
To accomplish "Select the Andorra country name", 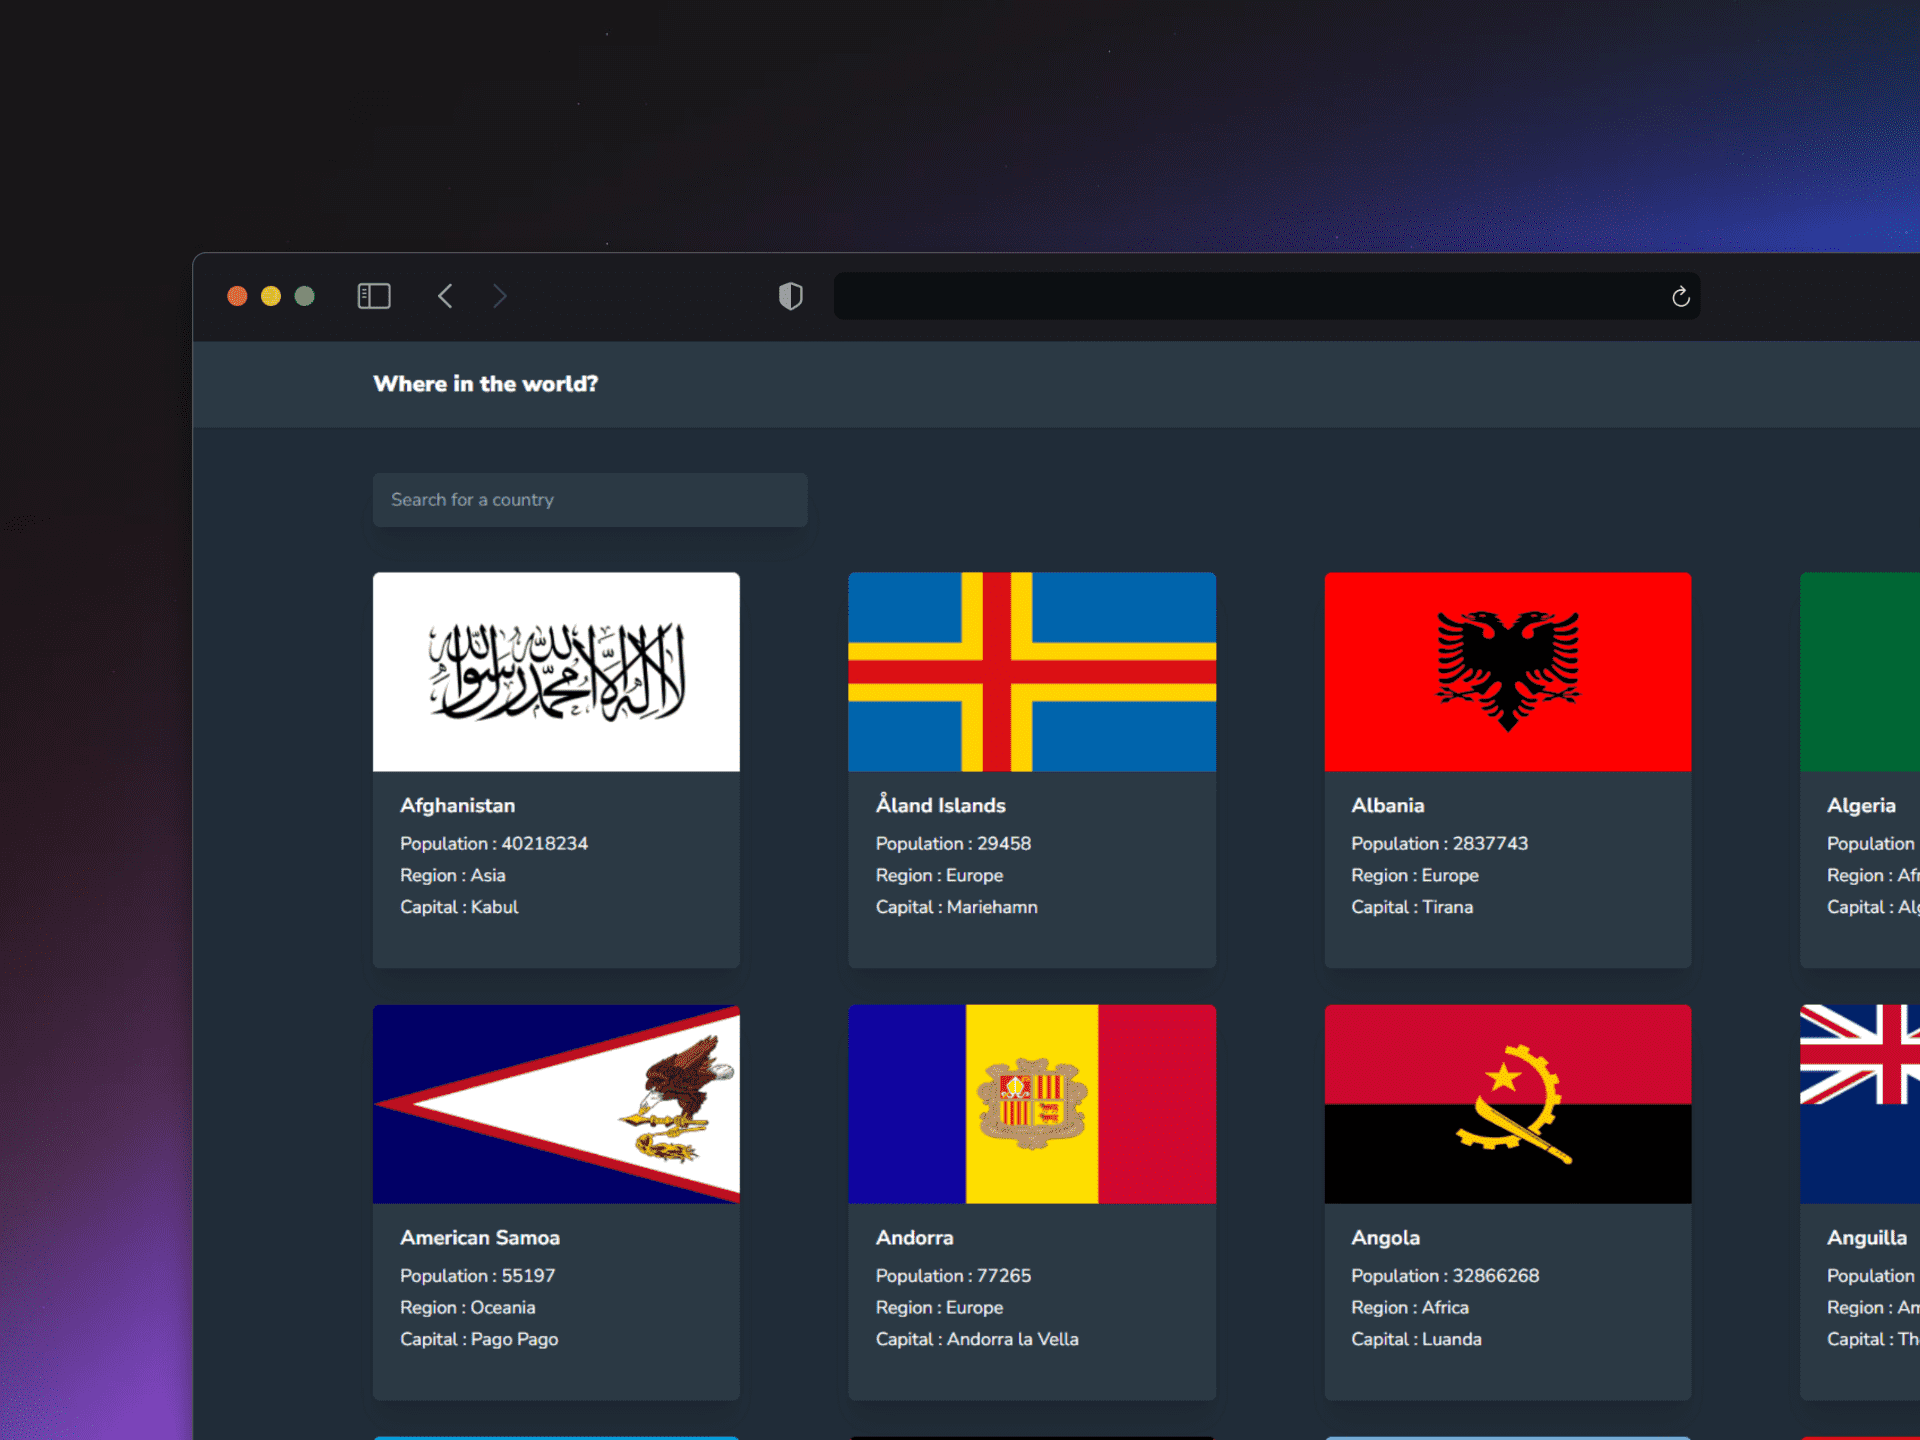I will [915, 1237].
